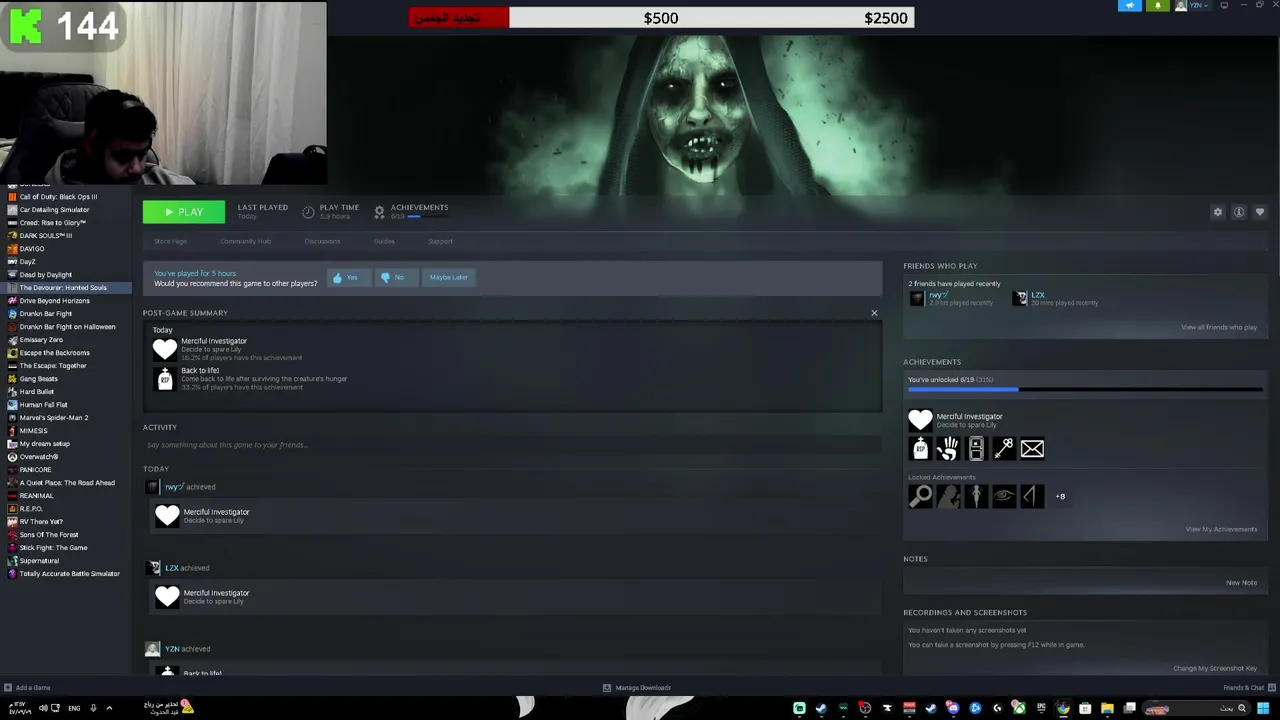
Task: Click the achievements progress bar
Action: [1085, 390]
